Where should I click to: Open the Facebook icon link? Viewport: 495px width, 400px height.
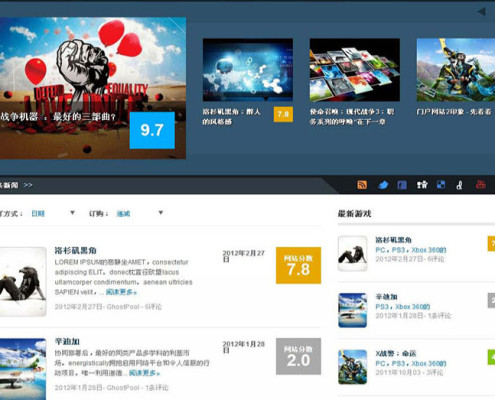(x=402, y=185)
